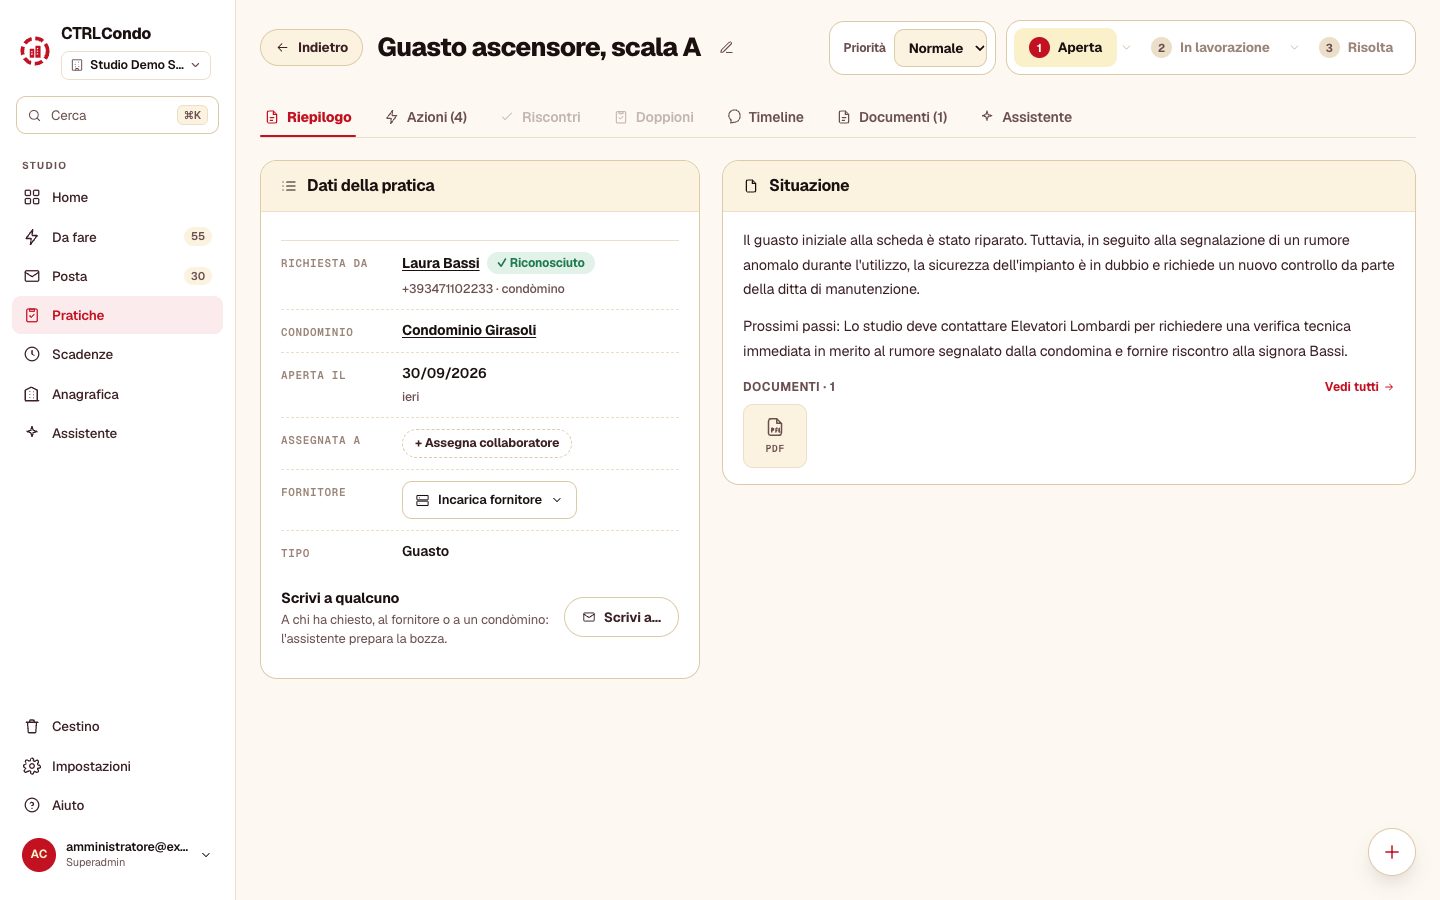Click the ⌘K shortcut badge in search

(x=192, y=115)
